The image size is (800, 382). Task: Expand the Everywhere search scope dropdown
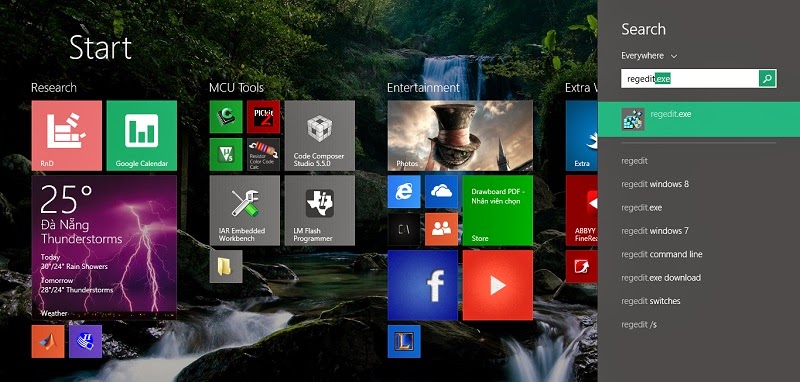649,56
